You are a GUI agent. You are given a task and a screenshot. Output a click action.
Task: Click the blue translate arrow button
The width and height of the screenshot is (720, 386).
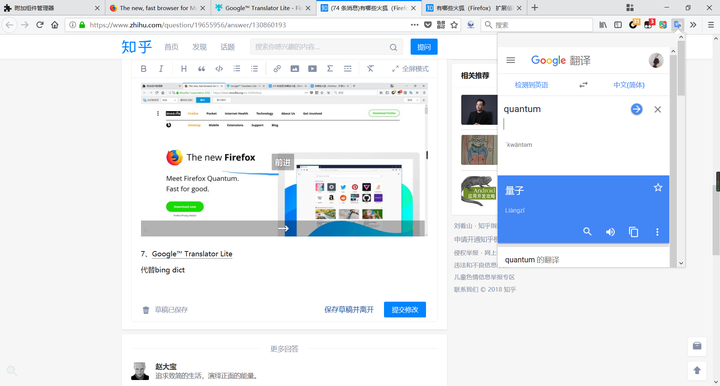tap(636, 109)
